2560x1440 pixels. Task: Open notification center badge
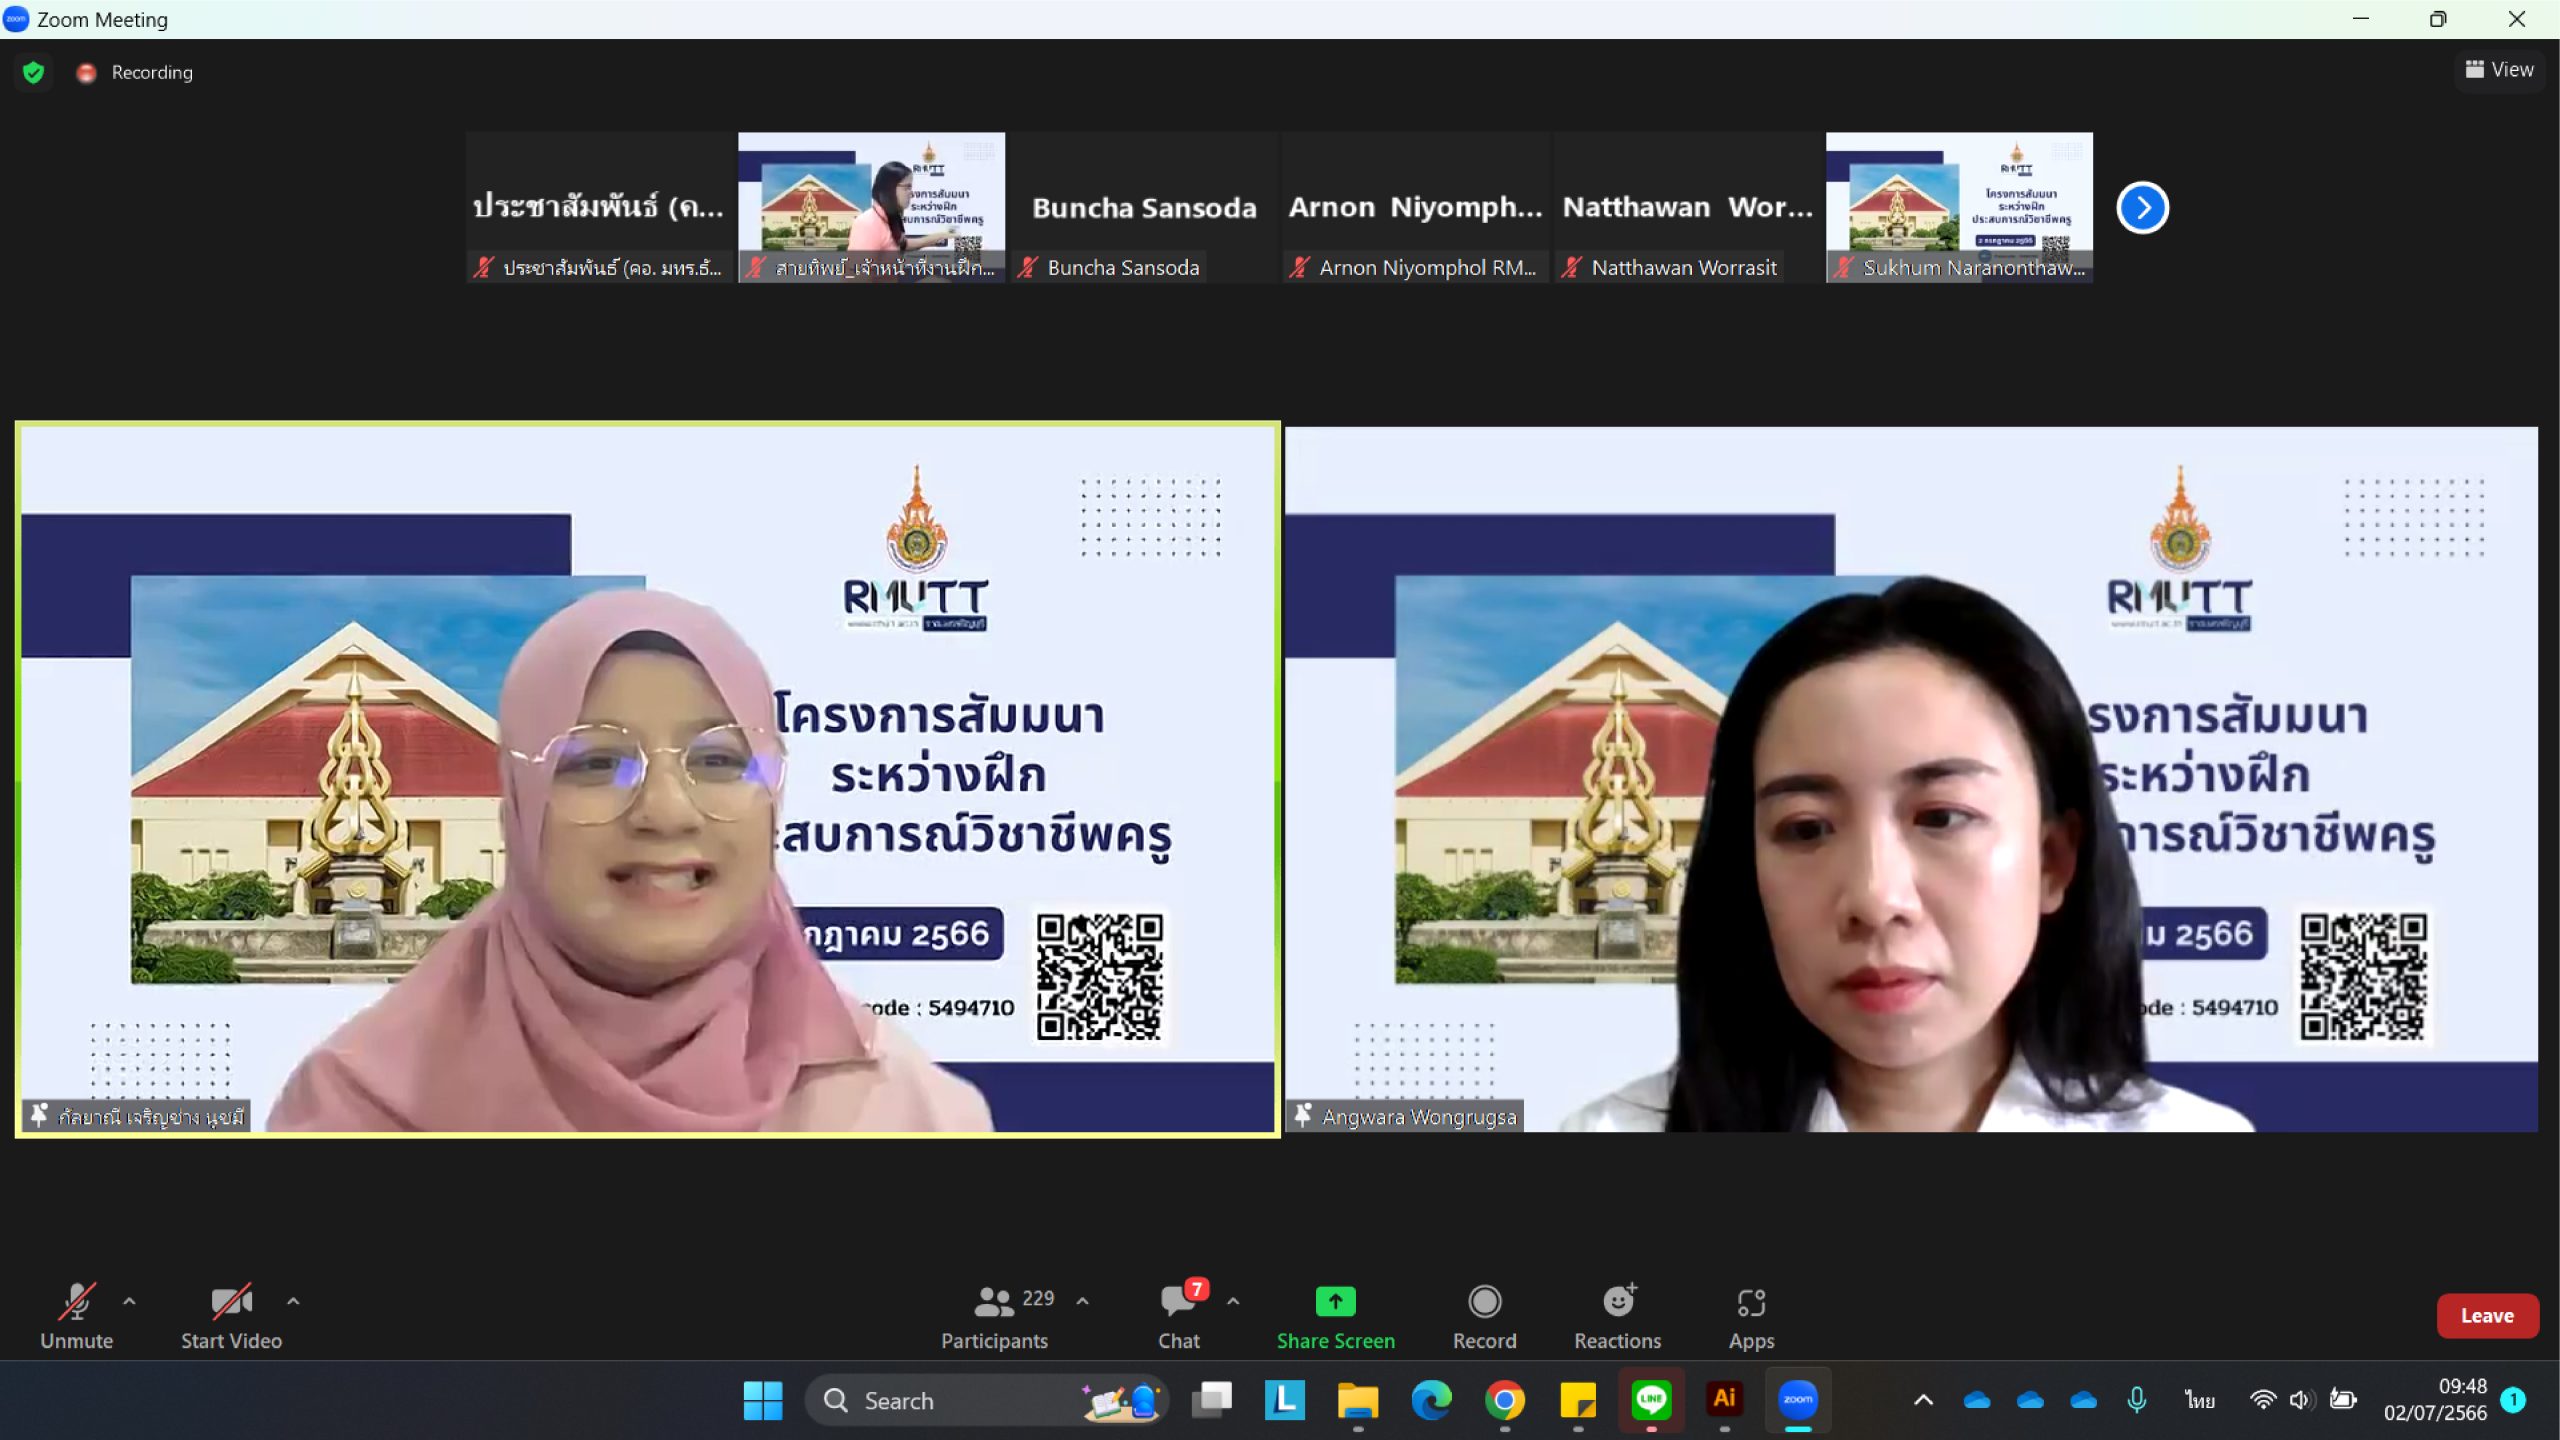pyautogui.click(x=2513, y=1400)
